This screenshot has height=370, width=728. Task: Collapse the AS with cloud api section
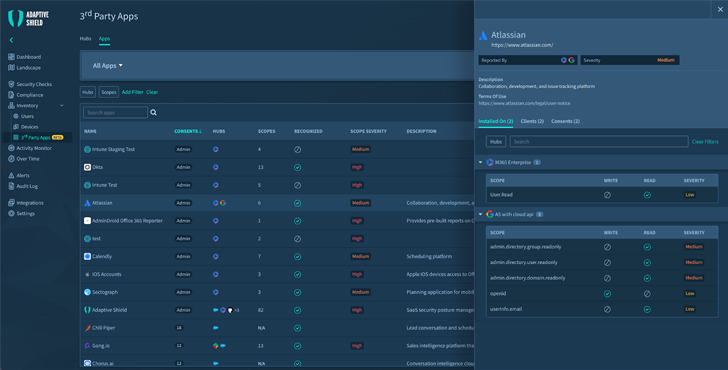point(481,214)
